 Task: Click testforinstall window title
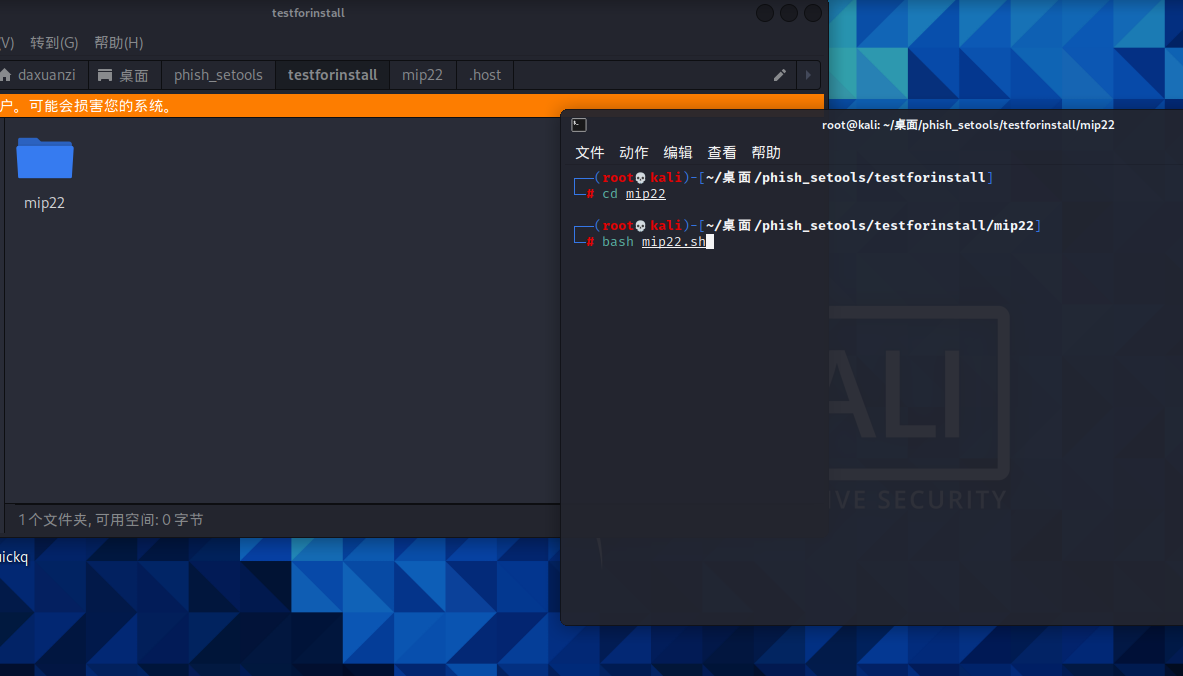[x=308, y=13]
